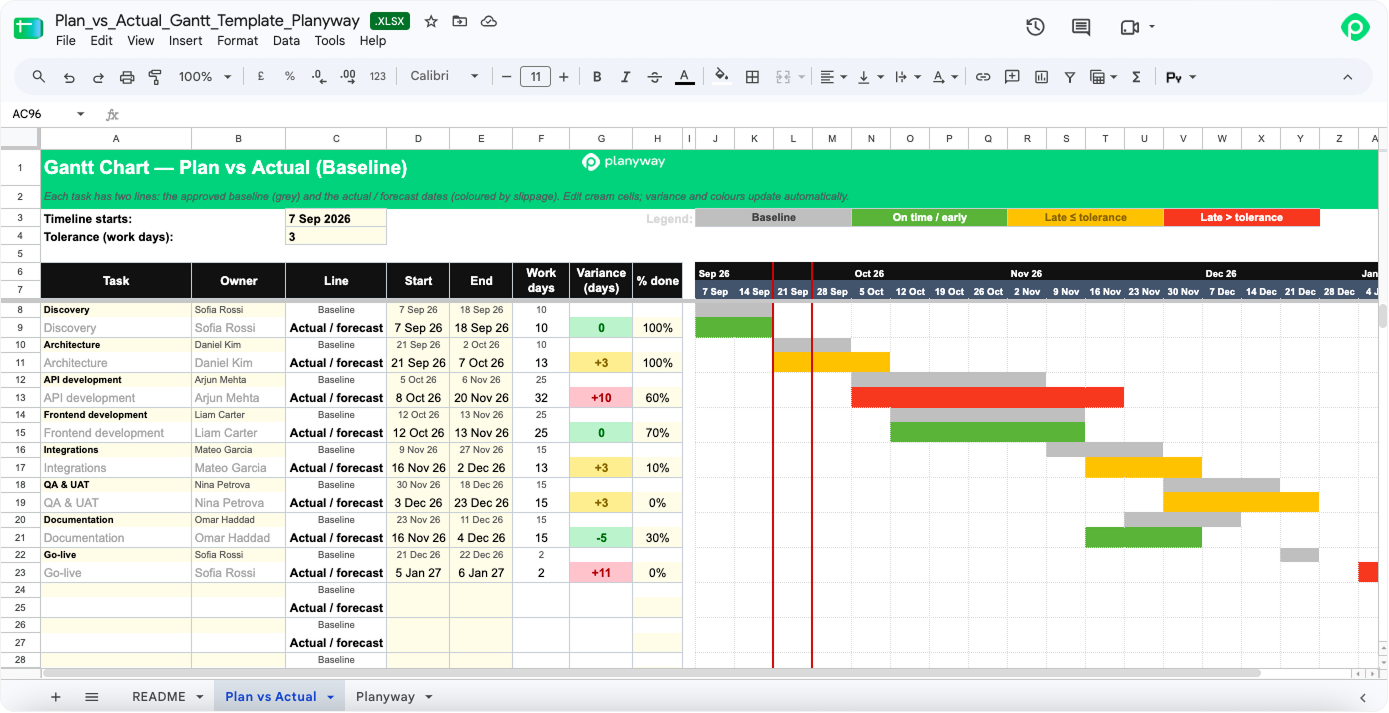
Task: Open the search menus magnifier tool
Action: click(39, 77)
